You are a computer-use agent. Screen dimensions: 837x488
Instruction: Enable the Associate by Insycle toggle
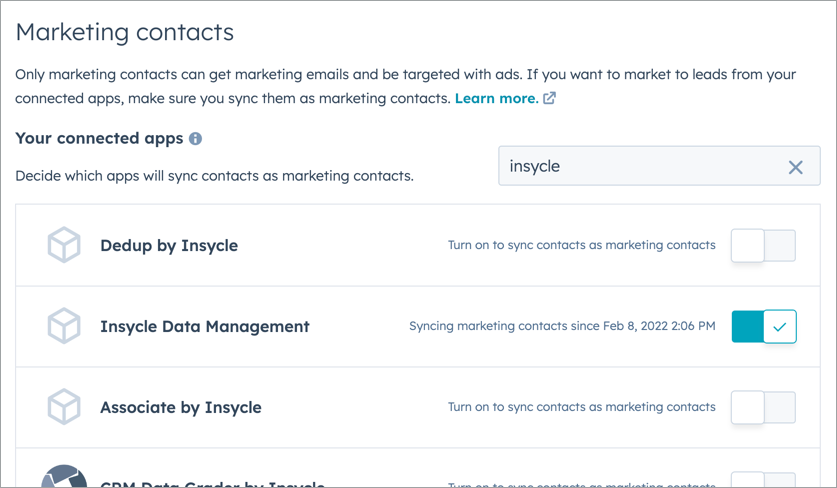pyautogui.click(x=763, y=407)
